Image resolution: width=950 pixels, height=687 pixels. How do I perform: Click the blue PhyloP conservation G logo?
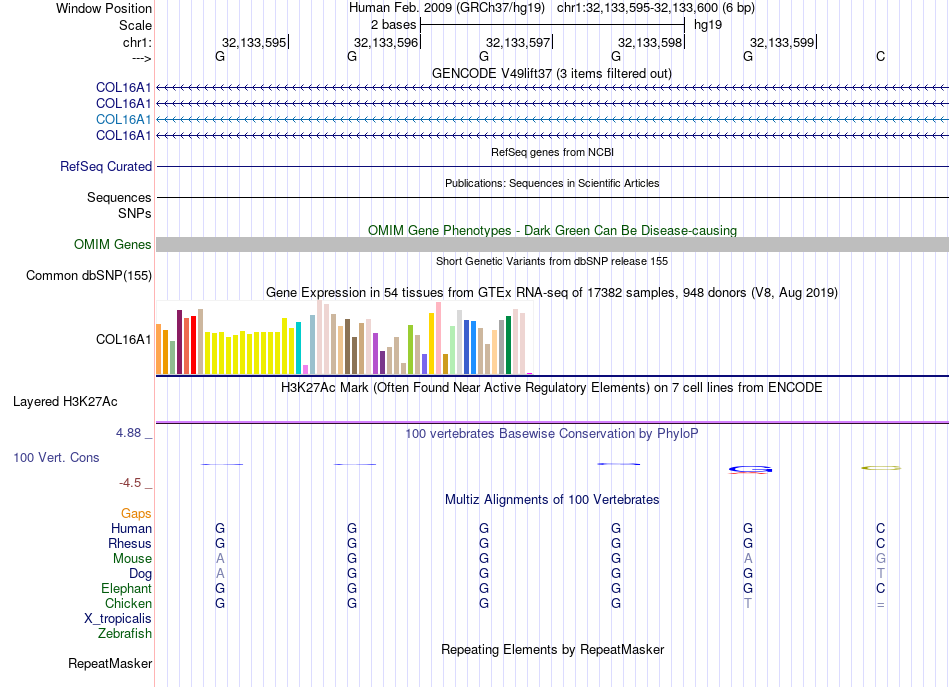750,470
